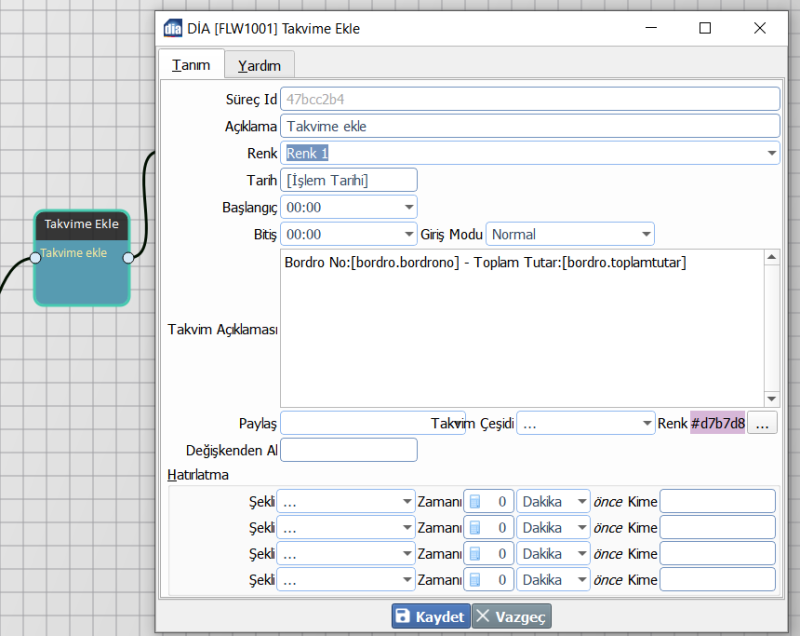
Task: Open the Takvim Çeşidi dropdown
Action: click(646, 424)
